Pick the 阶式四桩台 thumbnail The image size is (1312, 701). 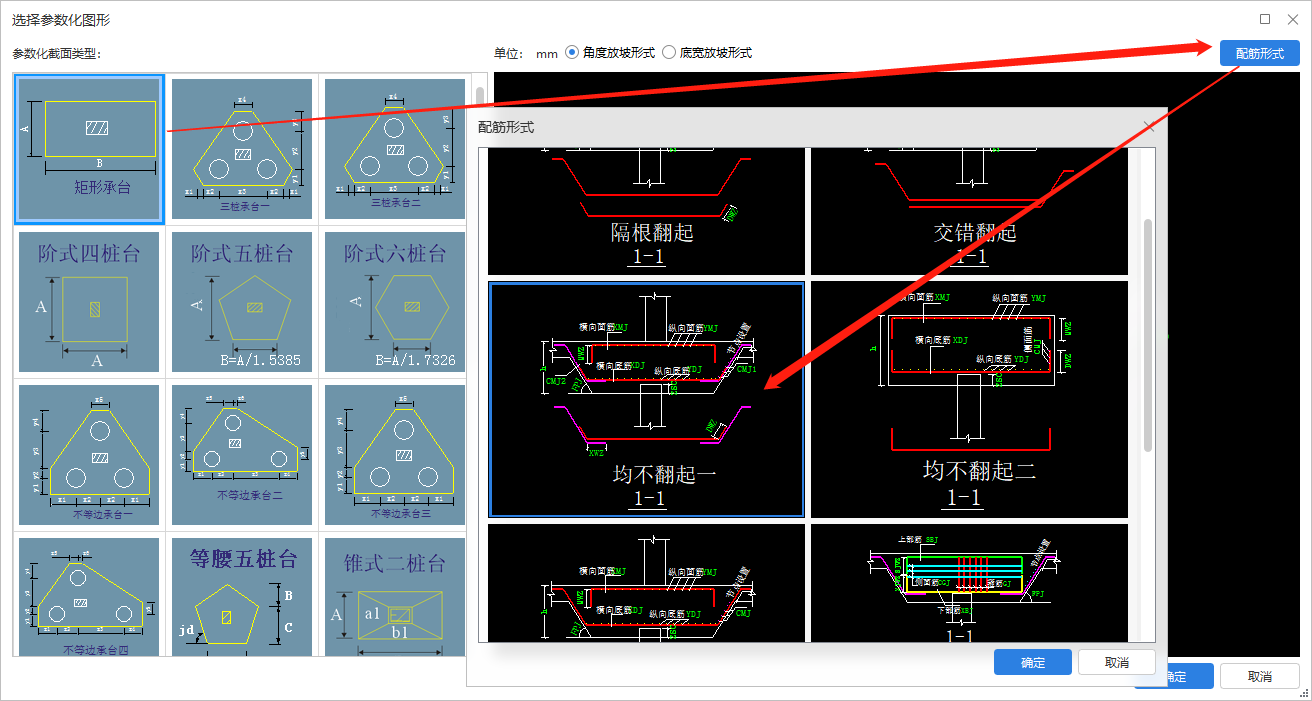(x=89, y=302)
